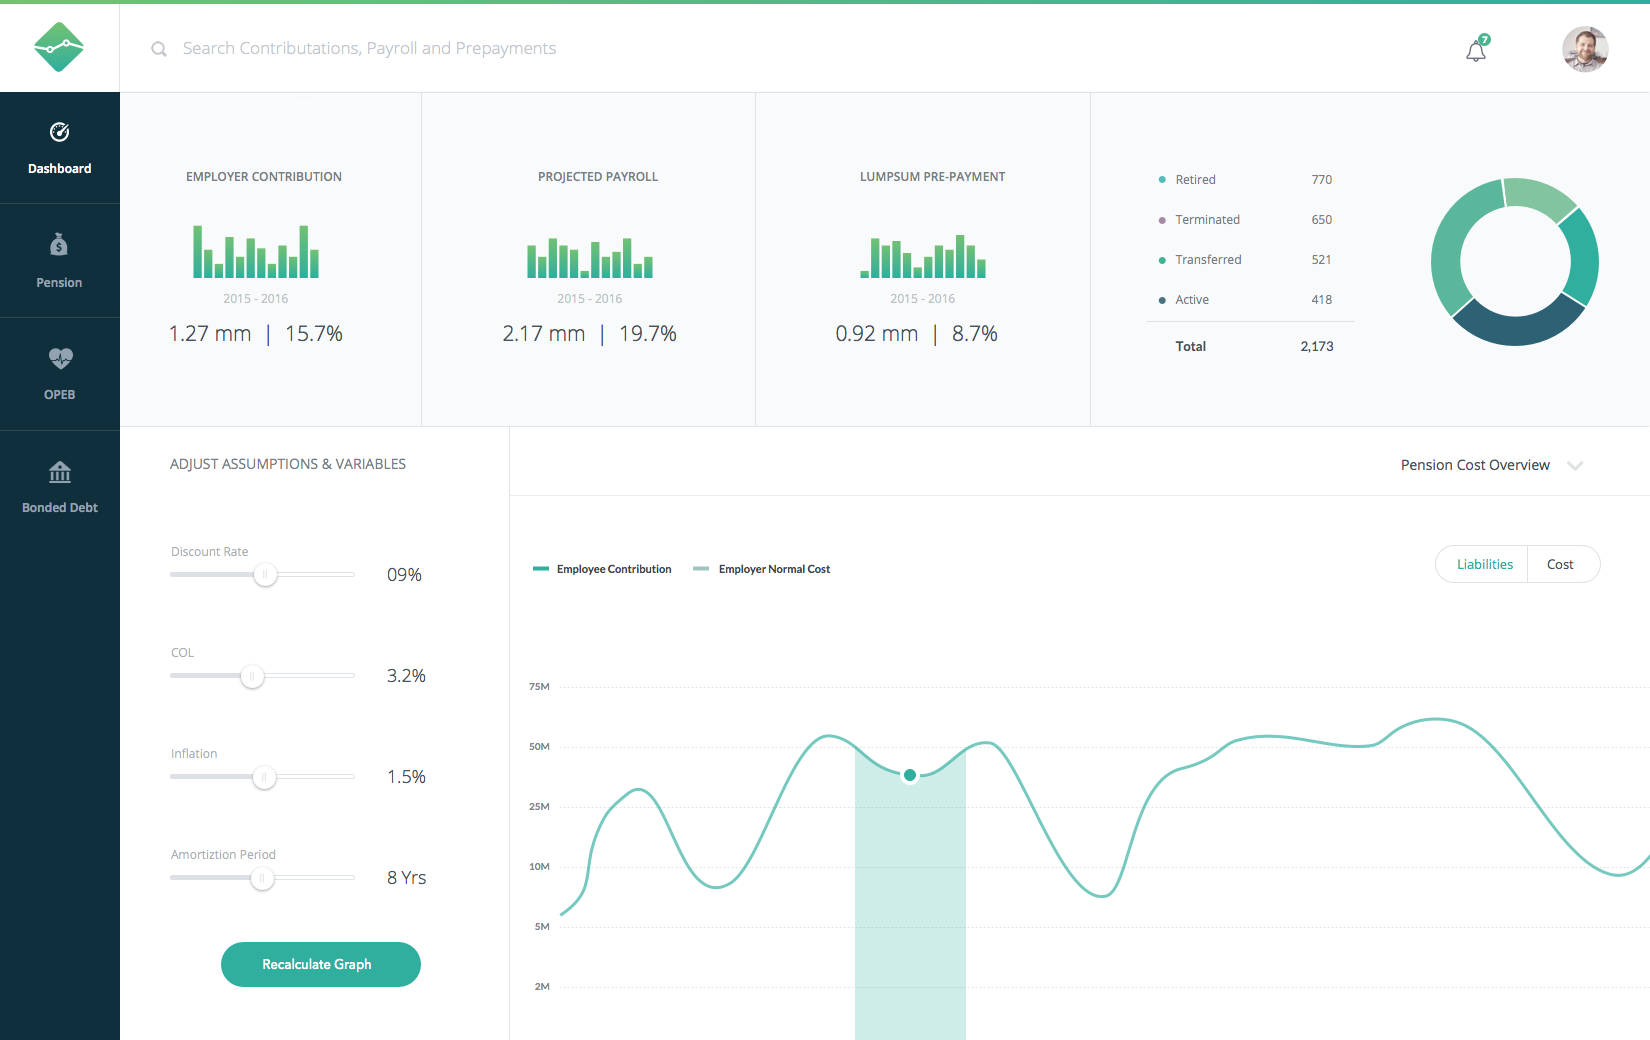Viewport: 1650px width, 1040px height.
Task: Adjust the COL slider handle
Action: click(x=252, y=676)
